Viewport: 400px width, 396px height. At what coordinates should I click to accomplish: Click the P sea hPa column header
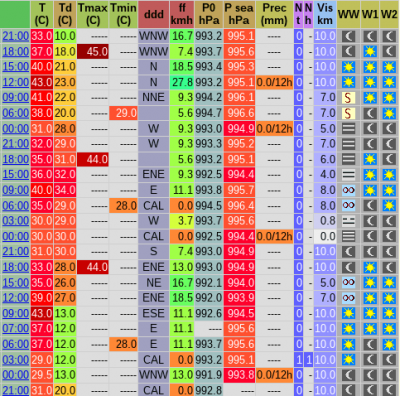coord(239,14)
